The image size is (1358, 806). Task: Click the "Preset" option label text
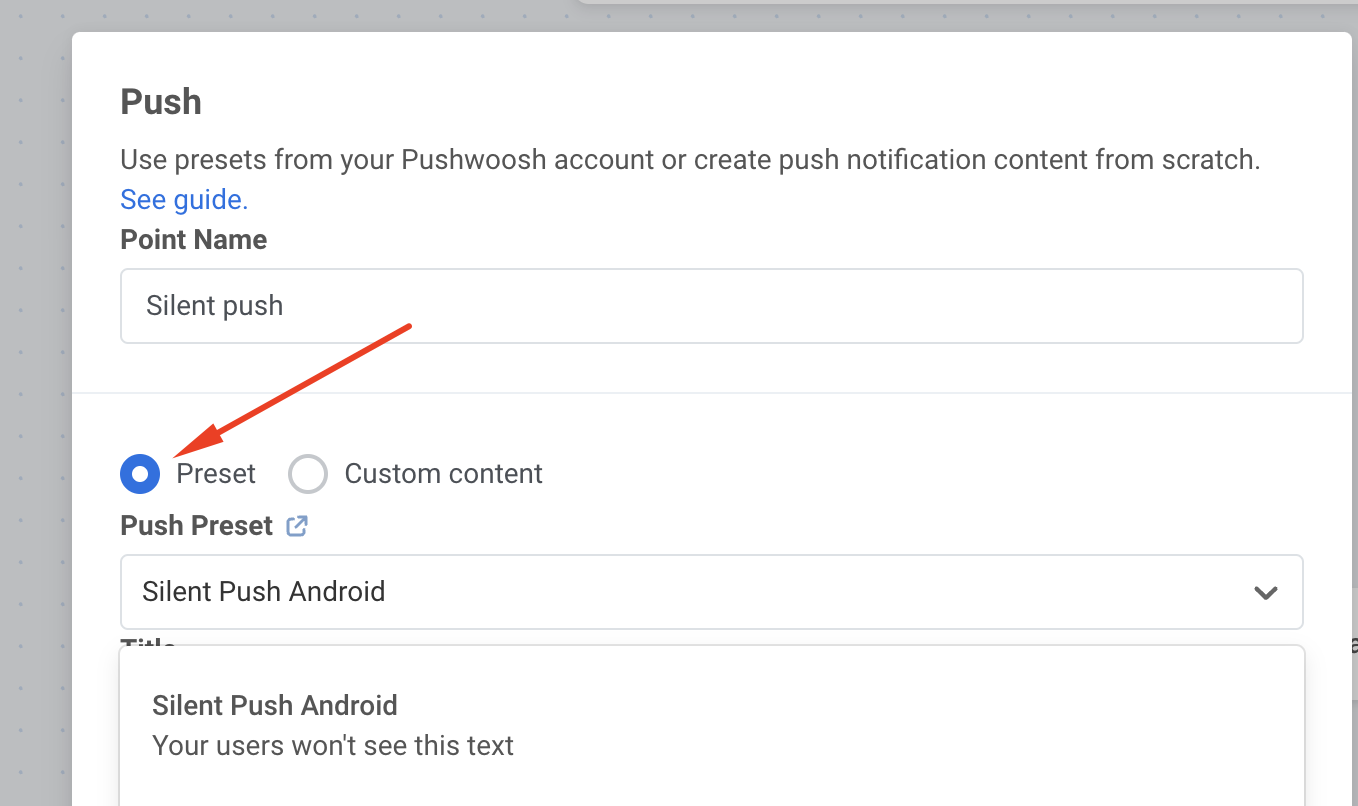tap(216, 474)
